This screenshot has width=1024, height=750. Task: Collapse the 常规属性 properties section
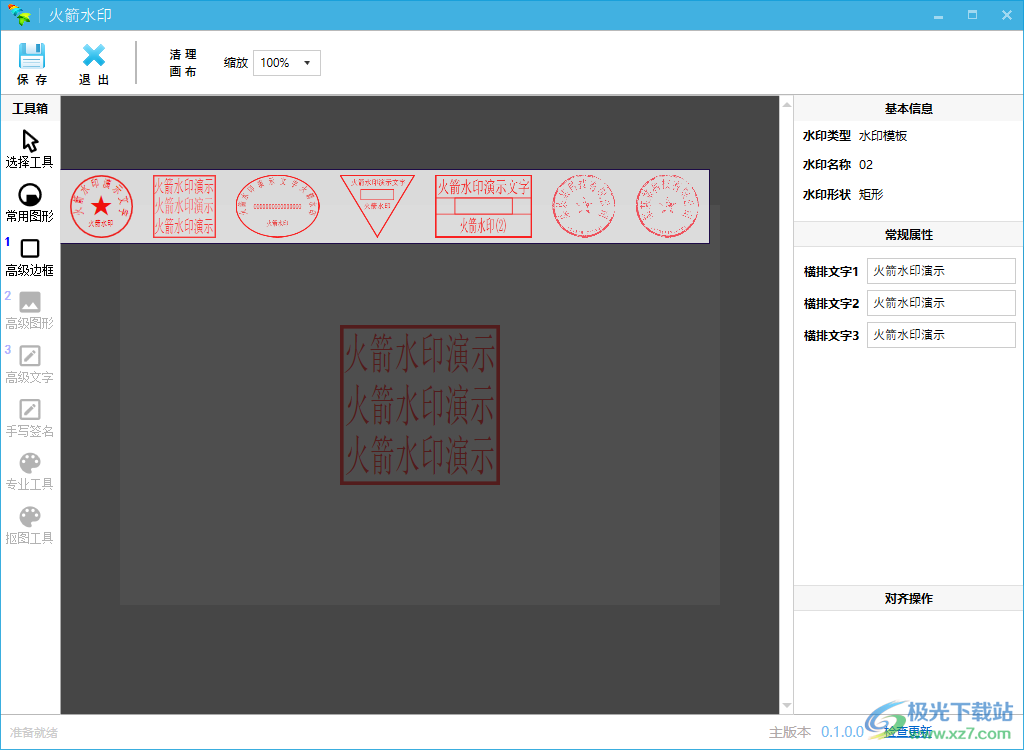tap(908, 233)
